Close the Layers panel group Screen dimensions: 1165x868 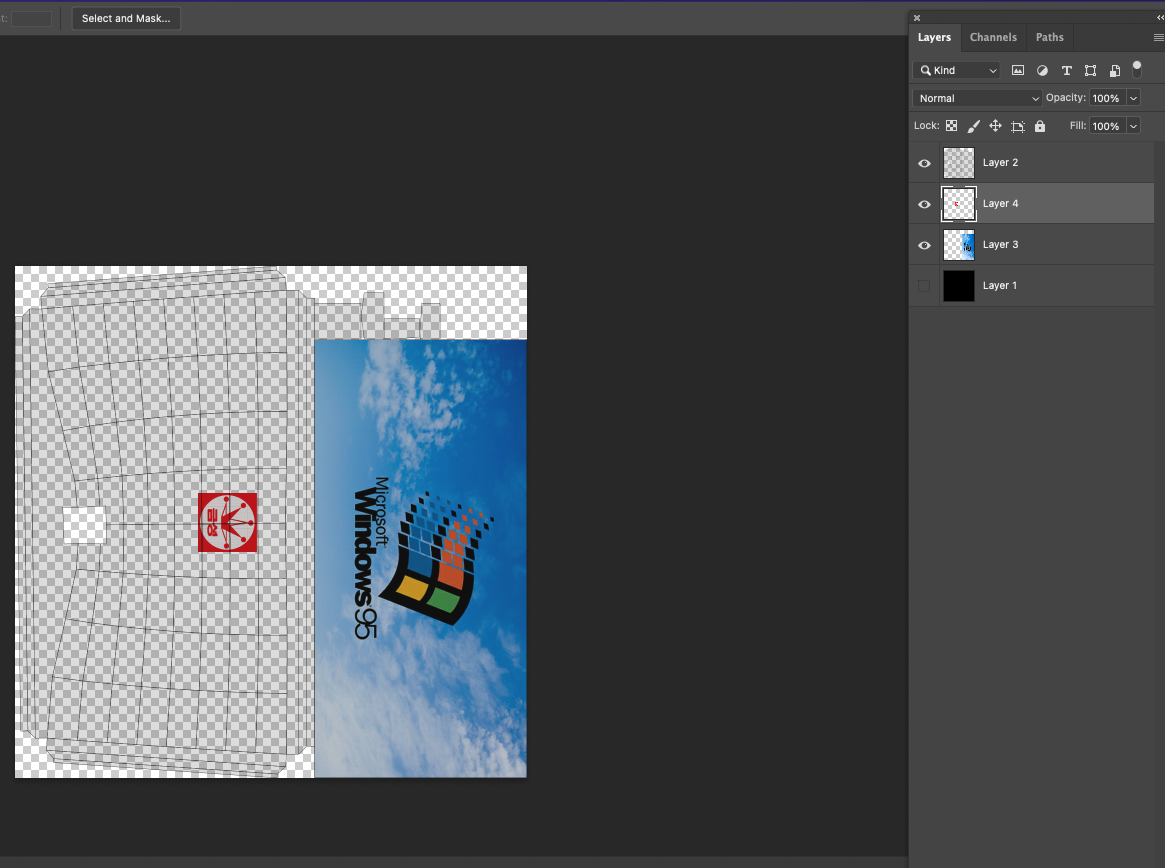(x=917, y=18)
